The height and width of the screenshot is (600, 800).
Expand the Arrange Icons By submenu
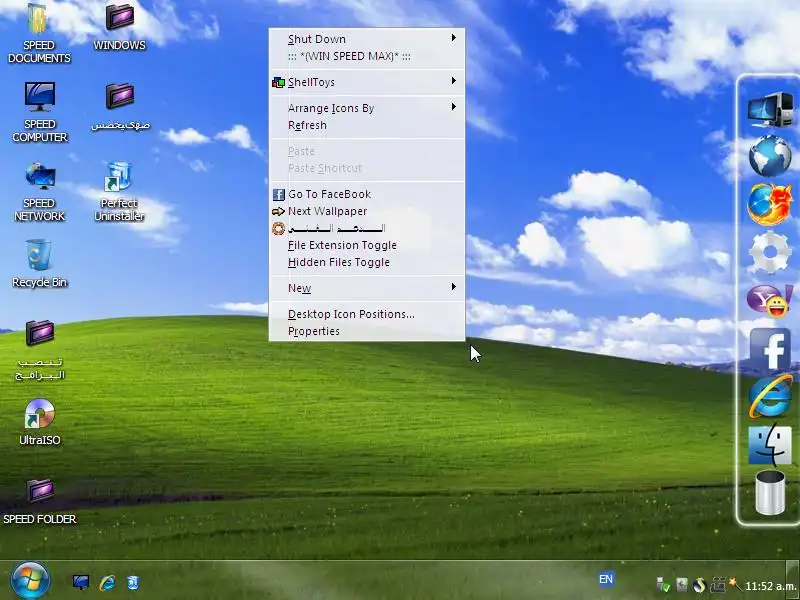tap(367, 108)
